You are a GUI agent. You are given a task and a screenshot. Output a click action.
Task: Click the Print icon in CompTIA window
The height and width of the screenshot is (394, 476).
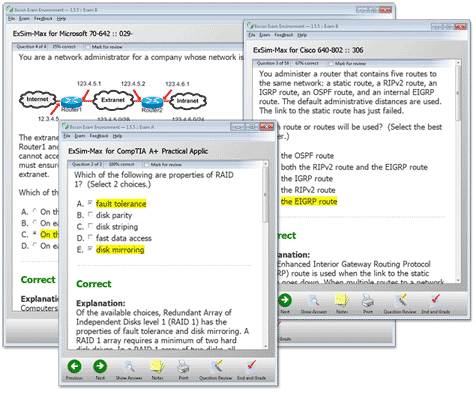point(183,367)
